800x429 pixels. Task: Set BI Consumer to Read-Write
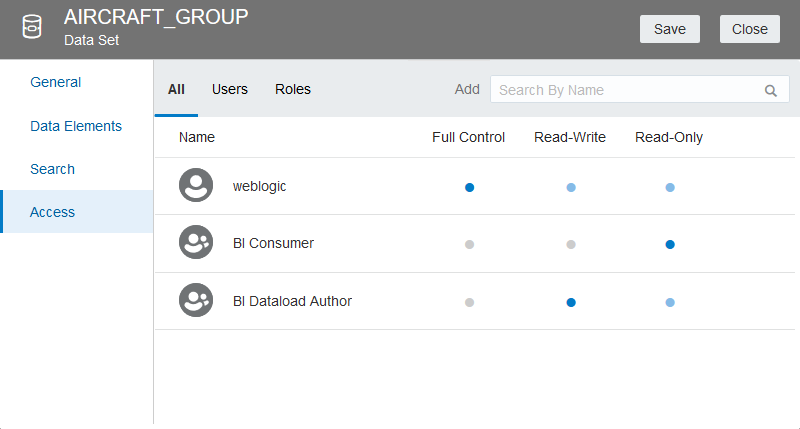click(570, 244)
